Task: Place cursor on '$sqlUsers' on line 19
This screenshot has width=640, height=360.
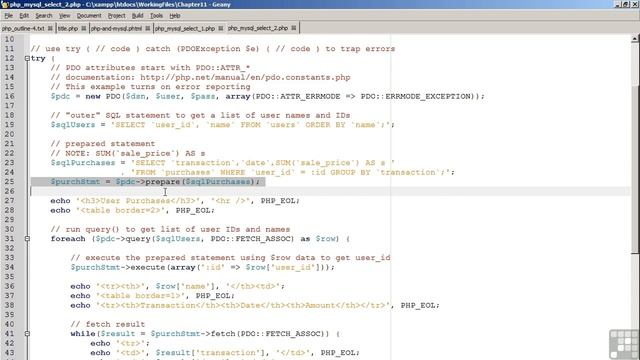Action: point(73,124)
